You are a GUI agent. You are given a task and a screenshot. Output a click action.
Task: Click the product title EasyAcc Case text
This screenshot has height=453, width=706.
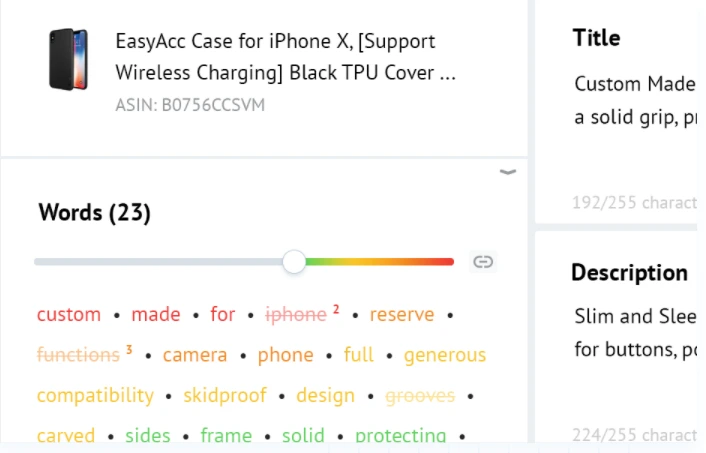[x=285, y=57]
